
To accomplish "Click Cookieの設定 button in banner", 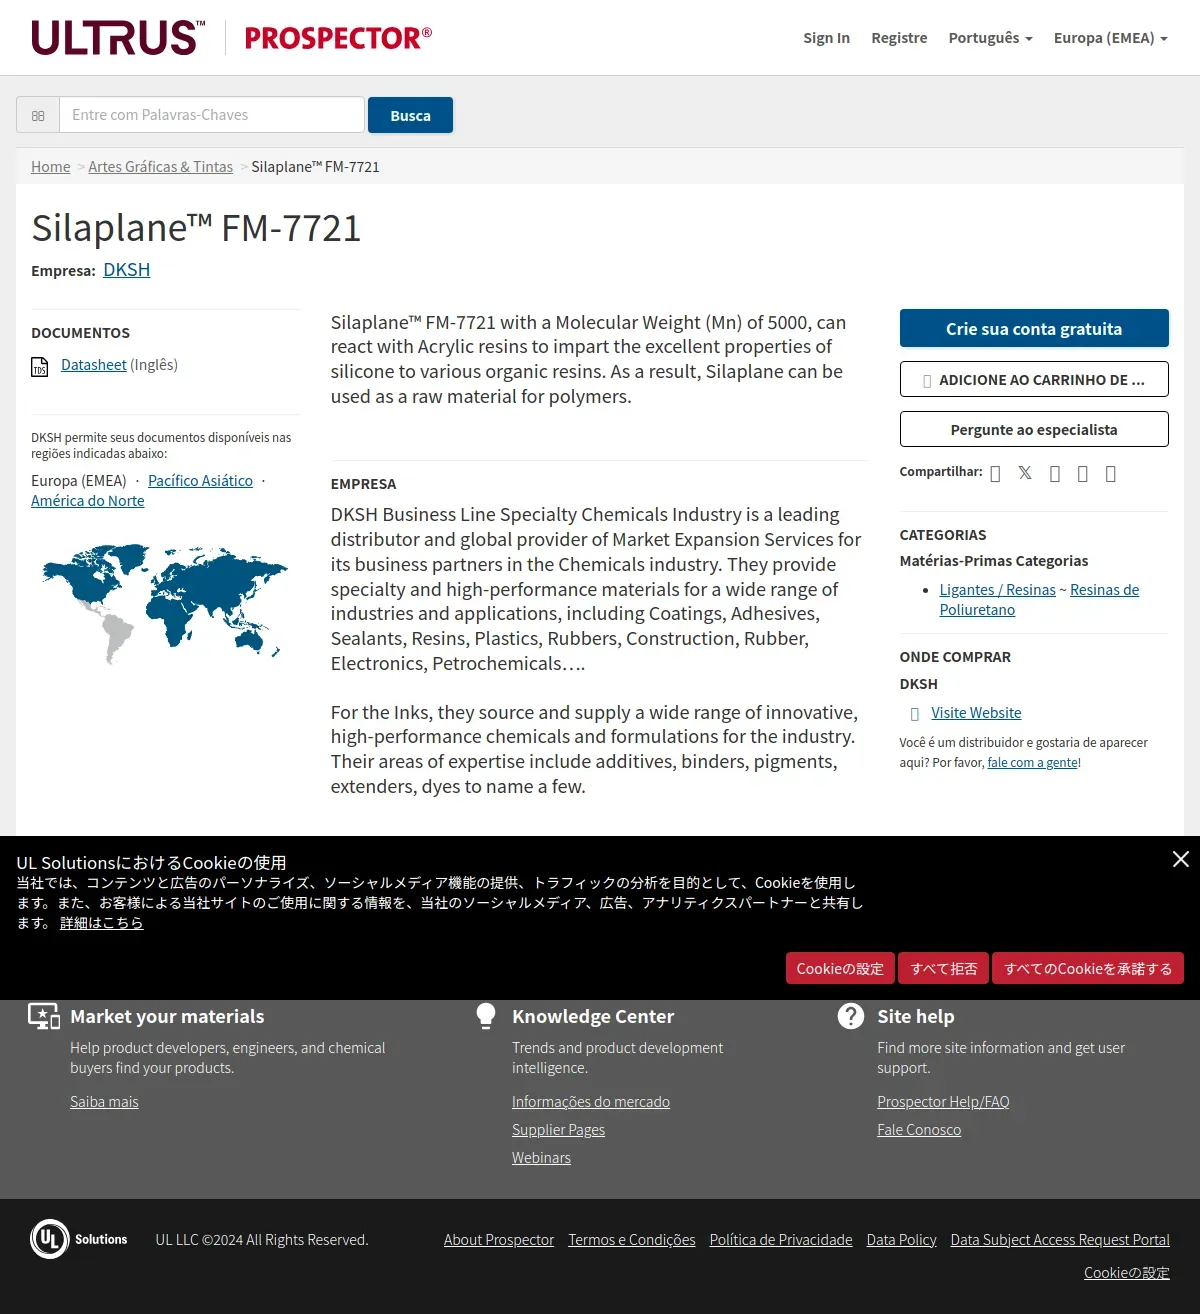I will click(840, 968).
